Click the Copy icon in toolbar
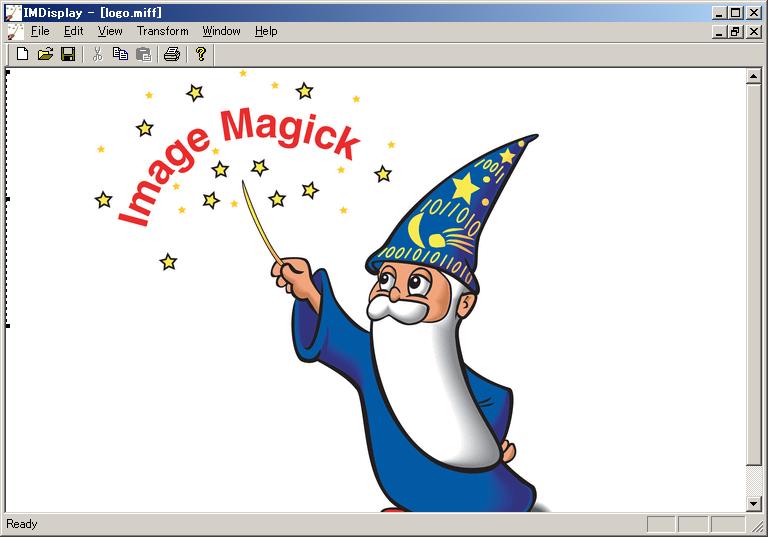Viewport: 768px width, 537px height. coord(120,54)
